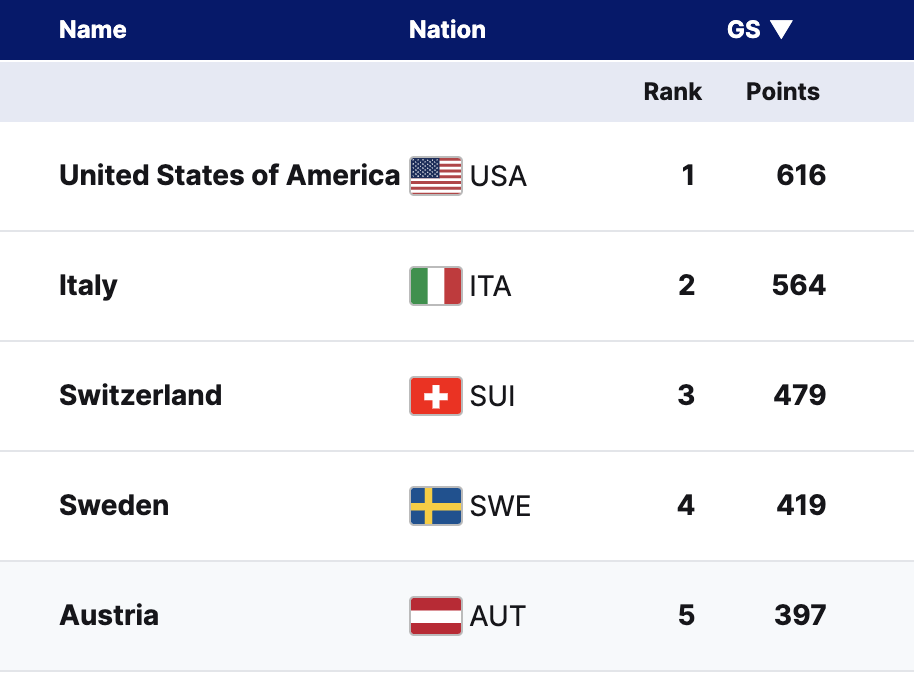Click the Austria flag icon
Viewport: 914px width, 674px height.
click(436, 616)
